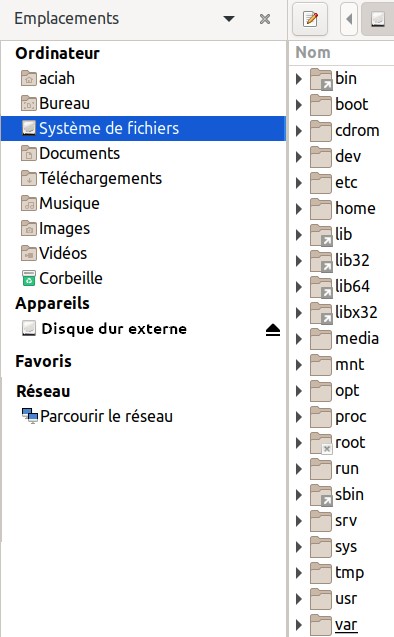Select the aciah home folder icon
This screenshot has height=637, width=394.
[x=28, y=78]
